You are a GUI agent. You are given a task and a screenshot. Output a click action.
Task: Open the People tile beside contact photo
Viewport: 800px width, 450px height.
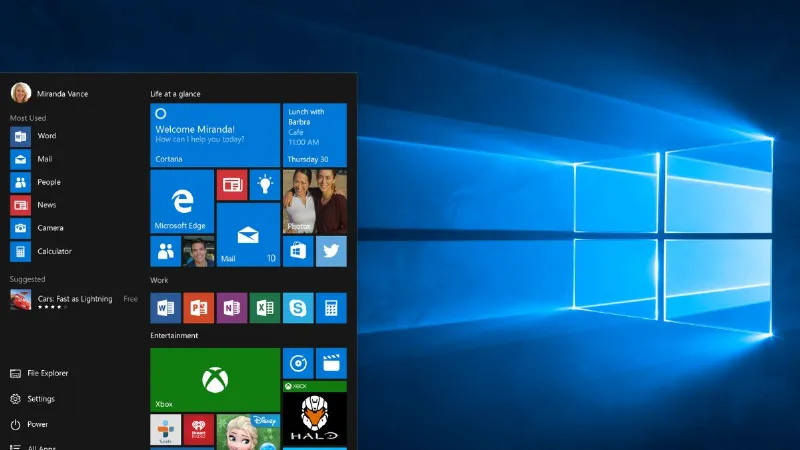coord(165,251)
